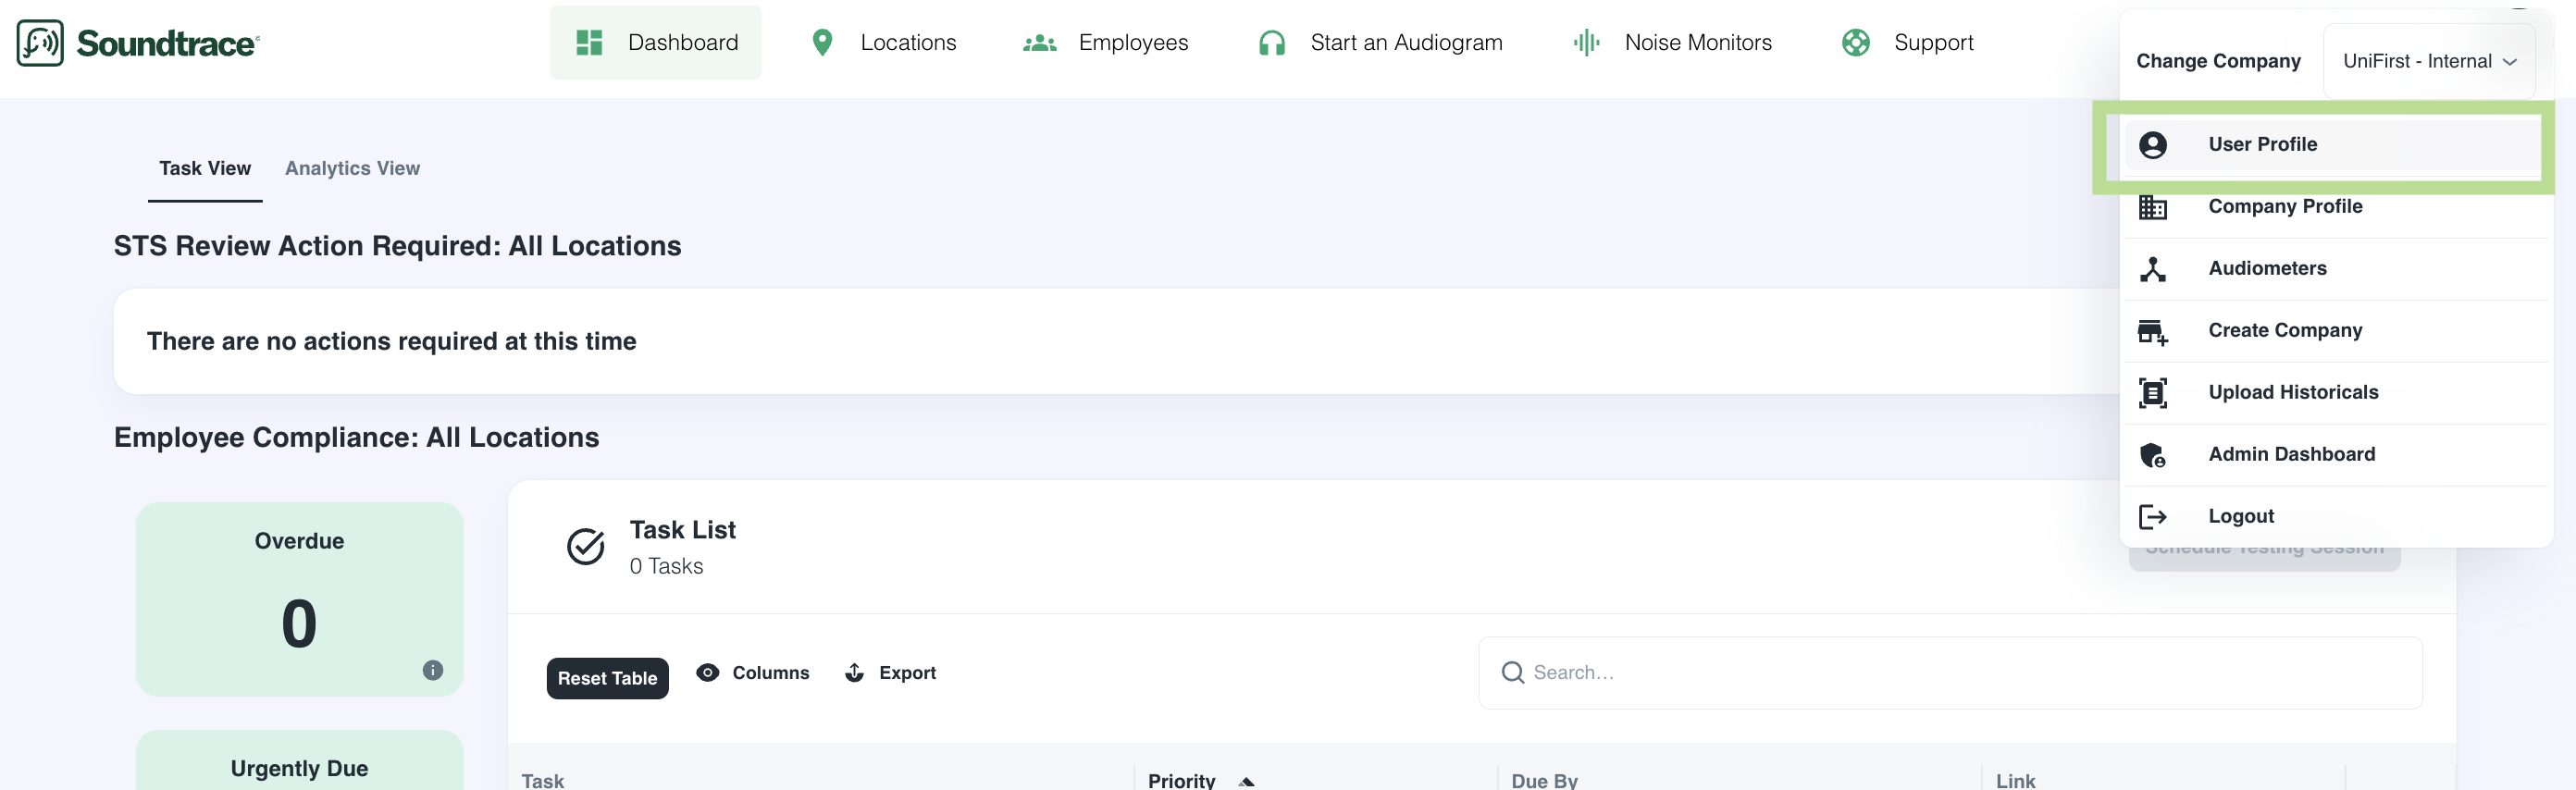Sort by the Priority arrow

1246,782
